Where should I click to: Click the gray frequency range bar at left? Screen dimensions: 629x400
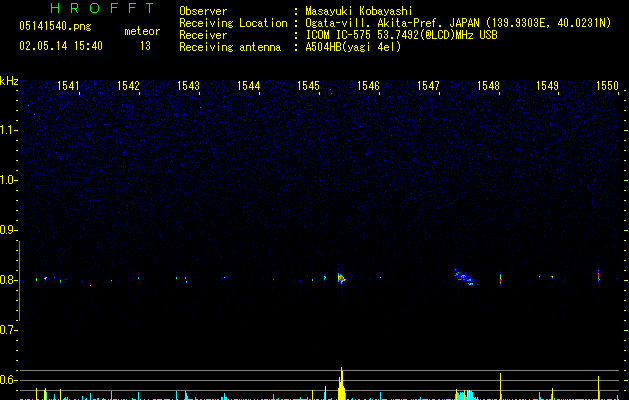19,281
